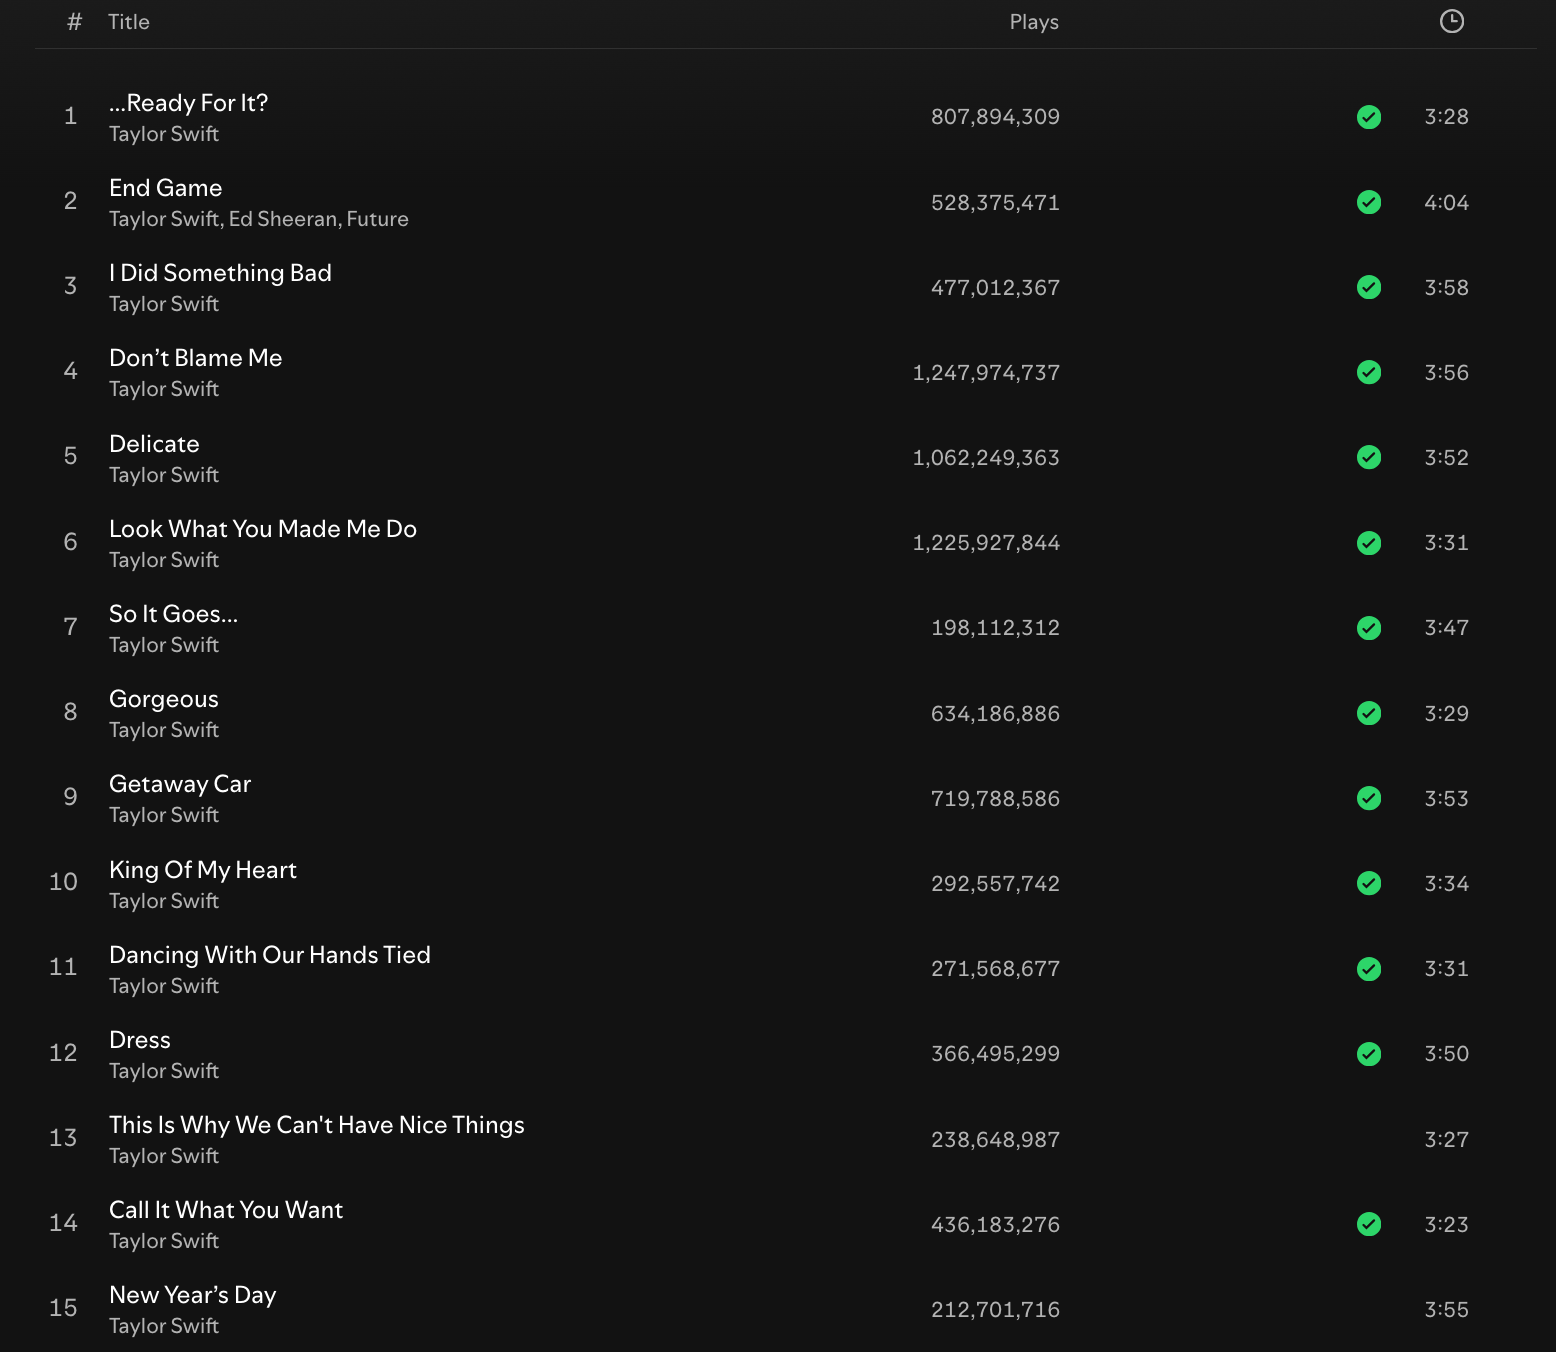The width and height of the screenshot is (1556, 1352).
Task: Click the # column header
Action: pyautogui.click(x=74, y=22)
